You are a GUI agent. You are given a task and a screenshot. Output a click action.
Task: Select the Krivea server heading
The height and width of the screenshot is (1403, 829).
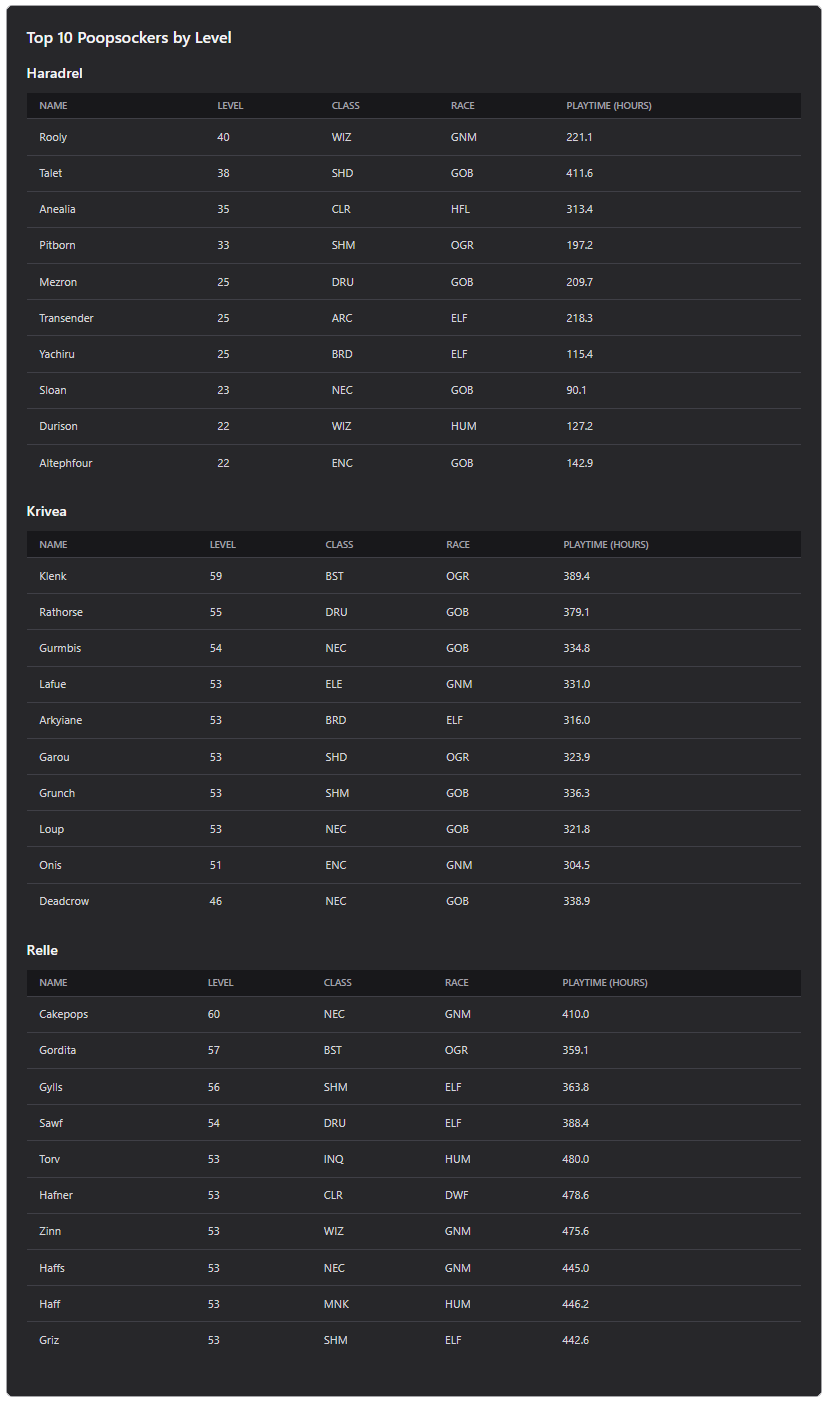click(x=46, y=511)
